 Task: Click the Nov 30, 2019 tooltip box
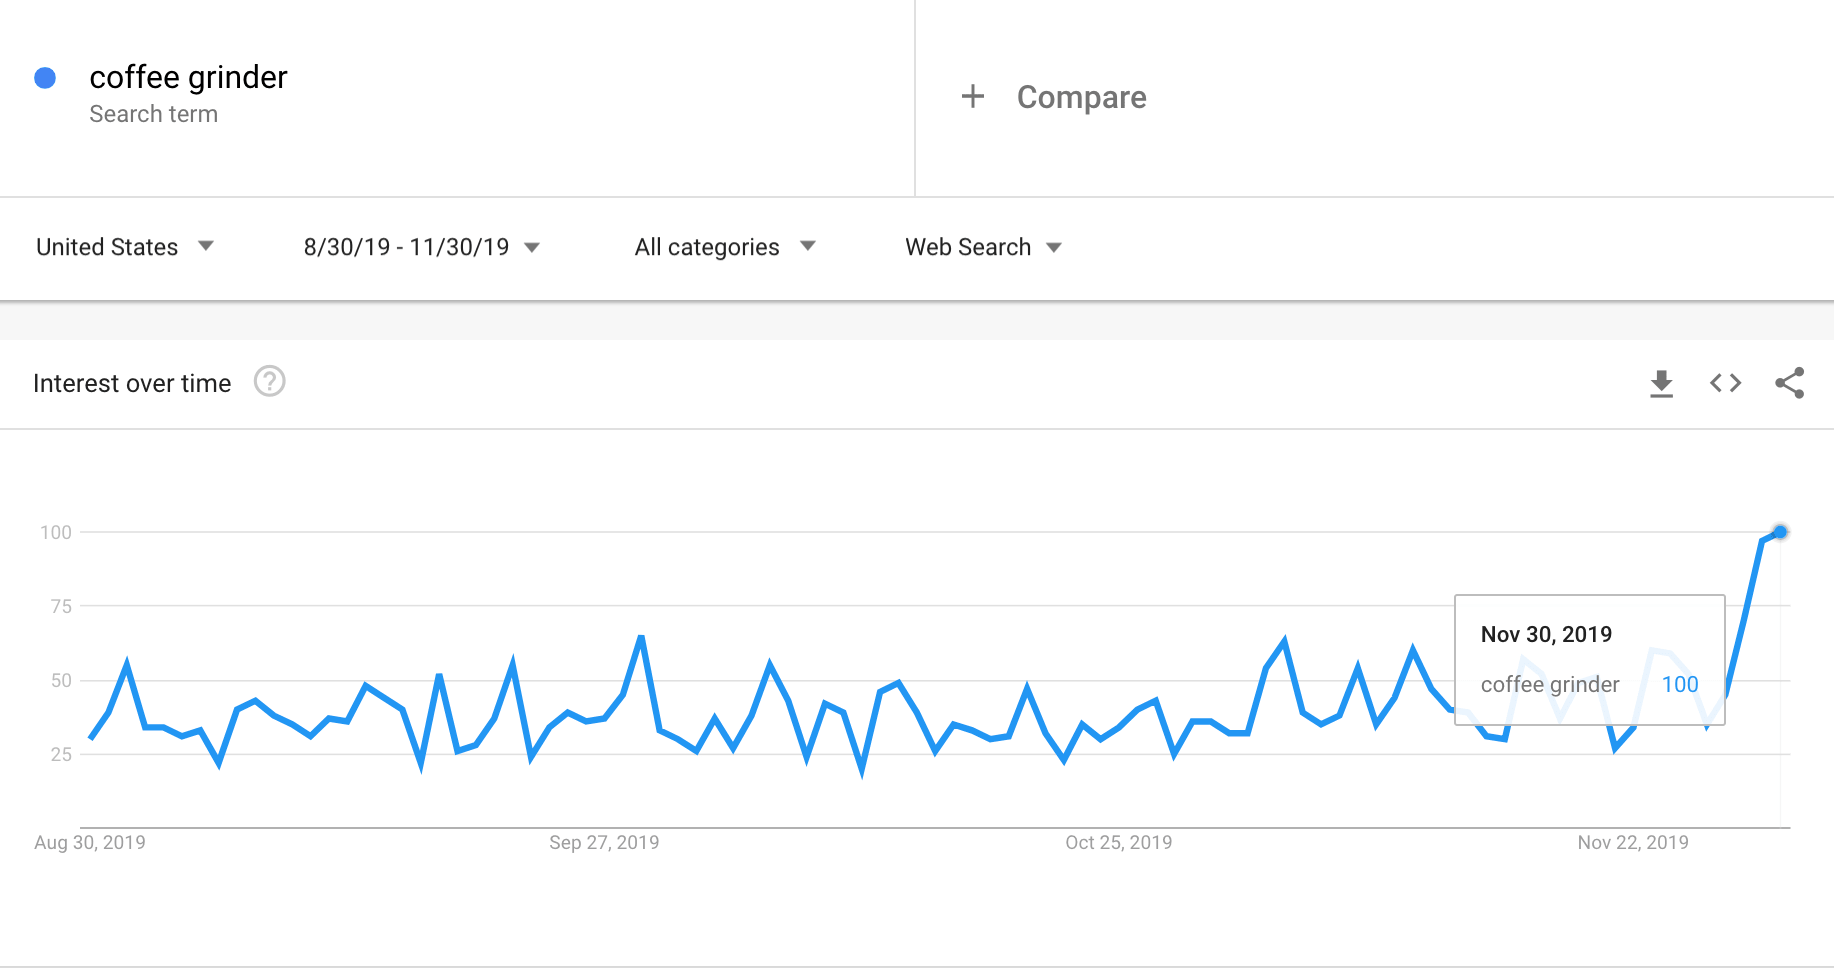click(x=1589, y=659)
